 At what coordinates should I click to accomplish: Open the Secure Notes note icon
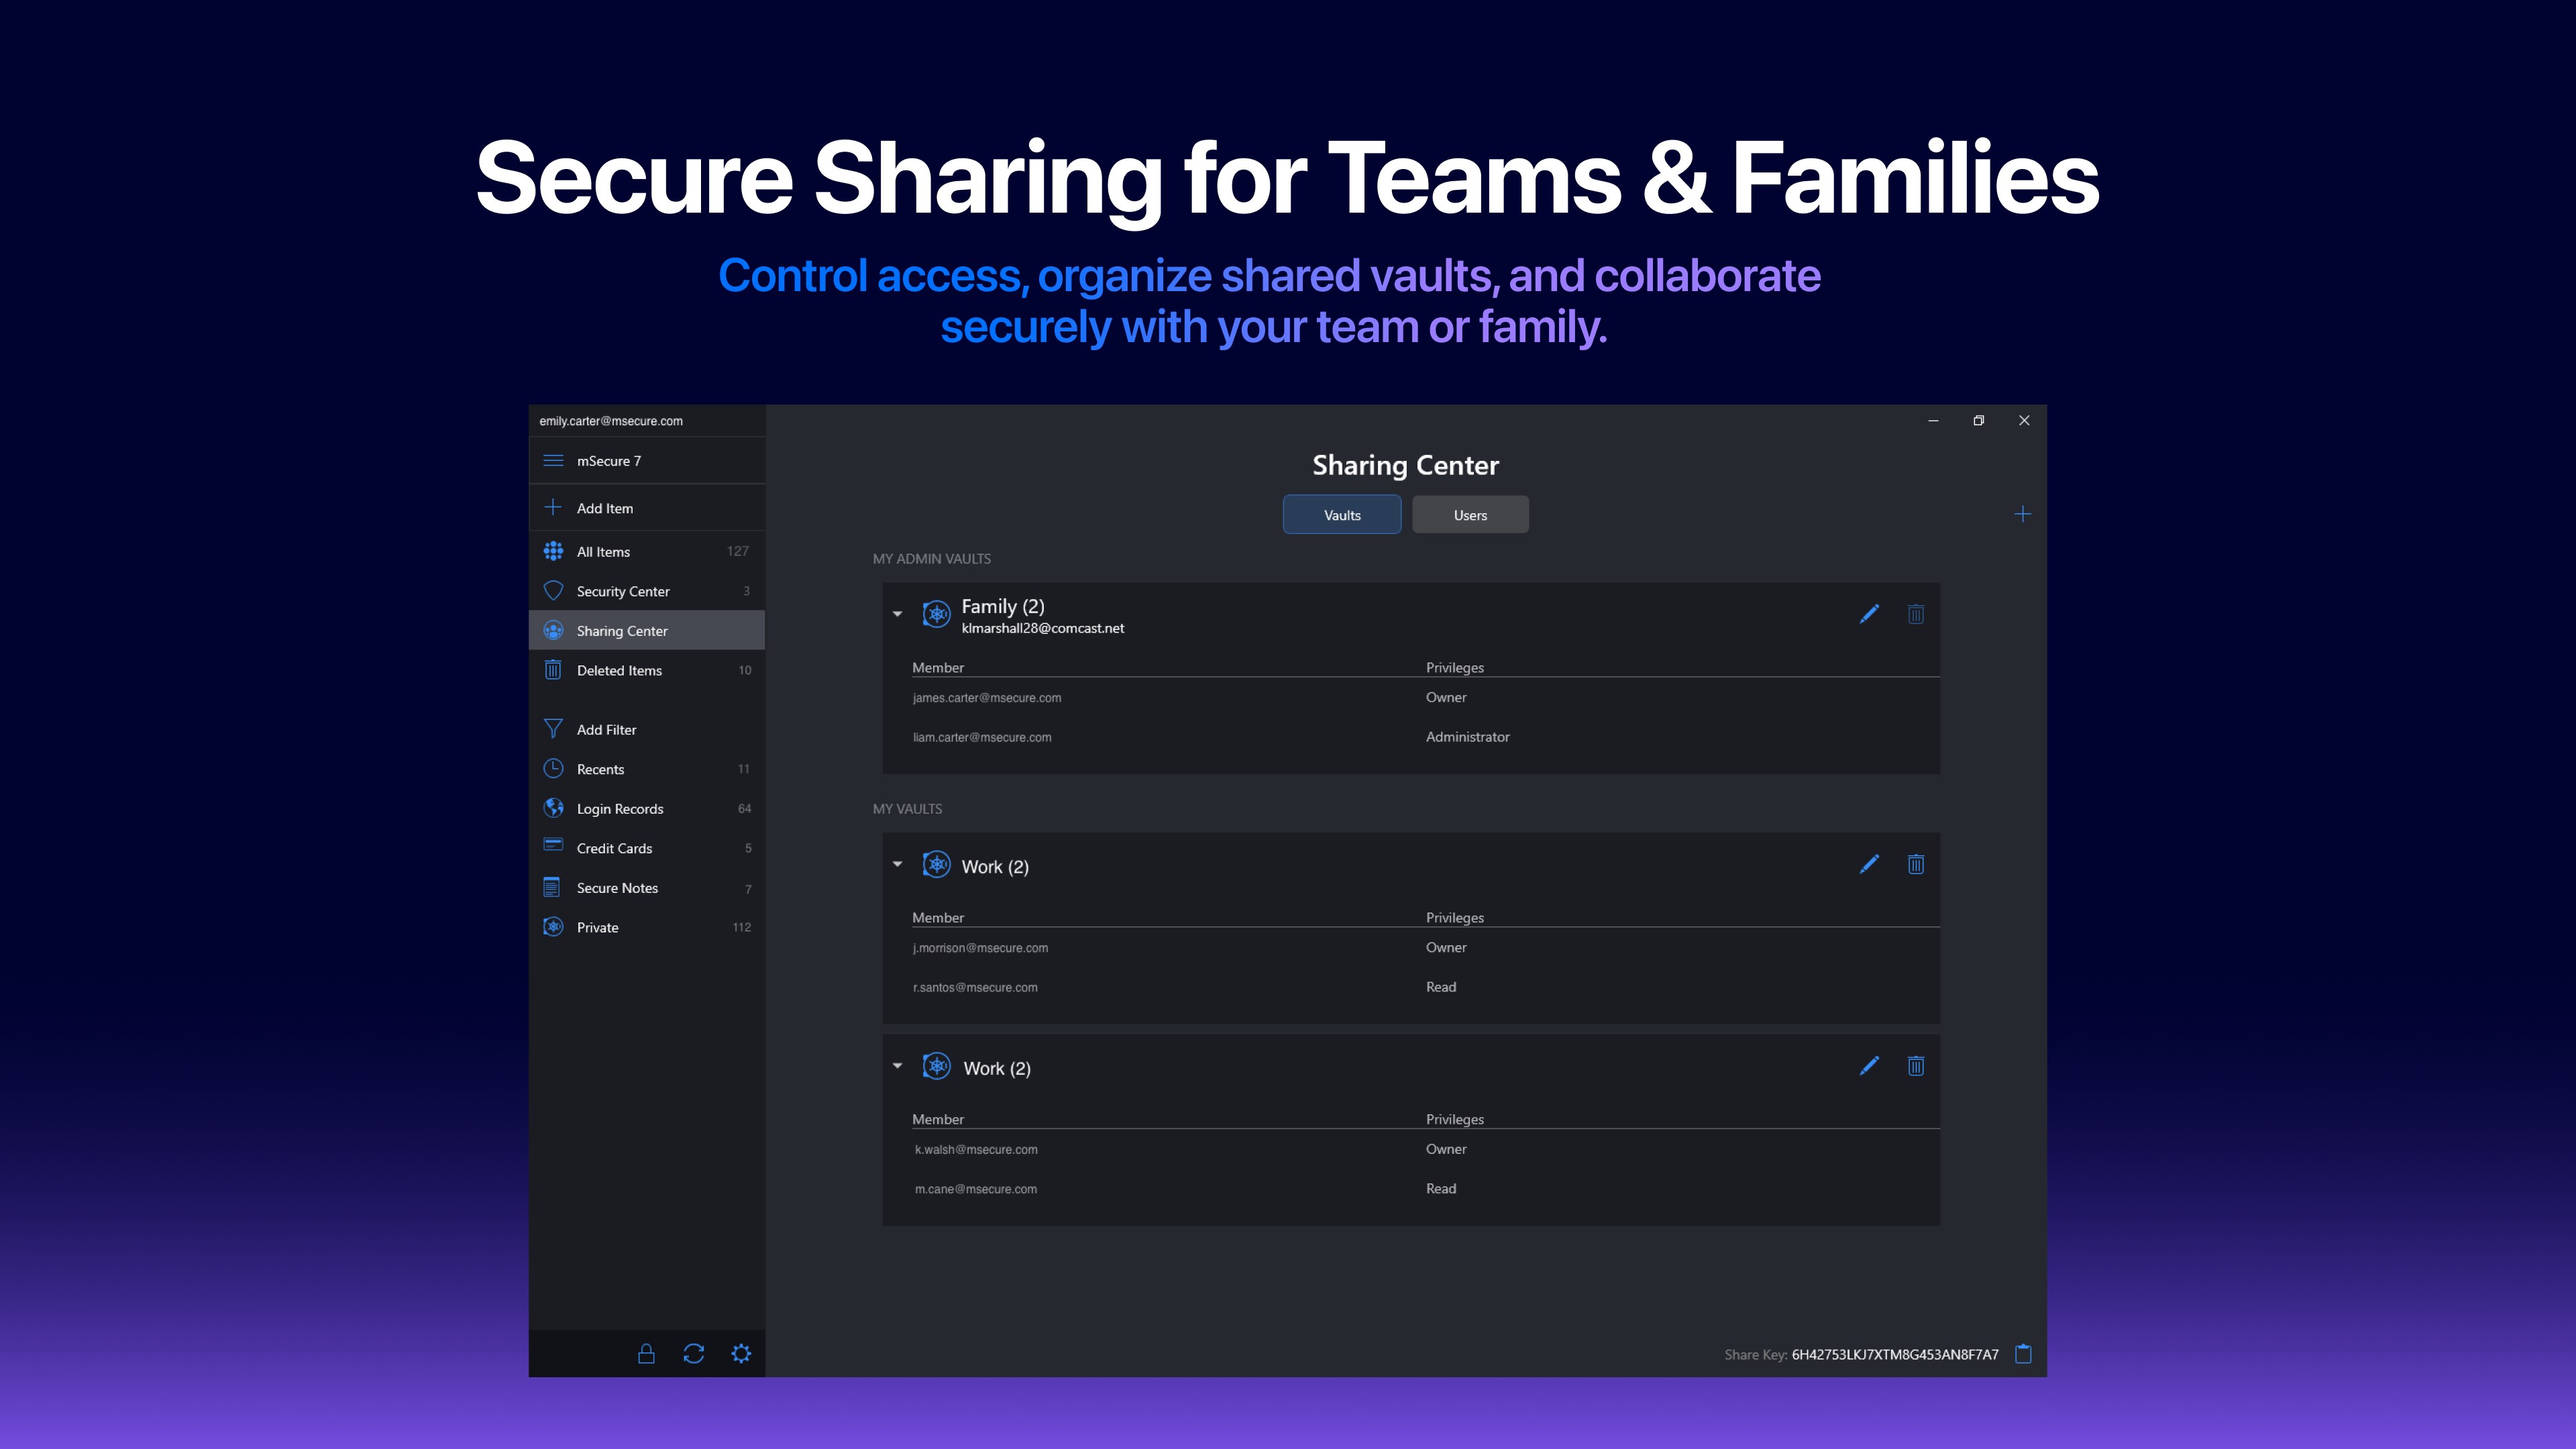[x=552, y=887]
